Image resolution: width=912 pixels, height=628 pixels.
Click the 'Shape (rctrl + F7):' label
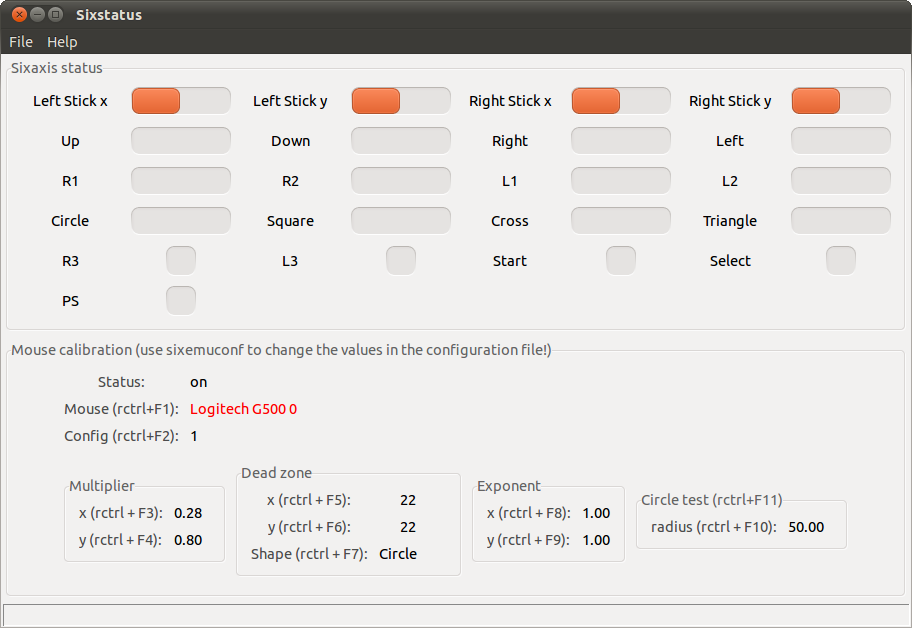tap(309, 554)
